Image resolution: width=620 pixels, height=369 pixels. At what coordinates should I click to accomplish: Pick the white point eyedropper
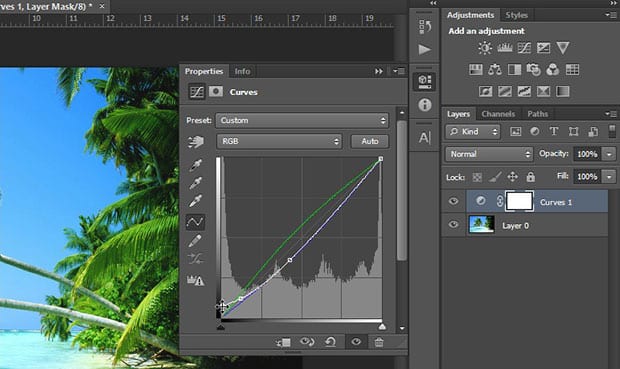point(195,201)
